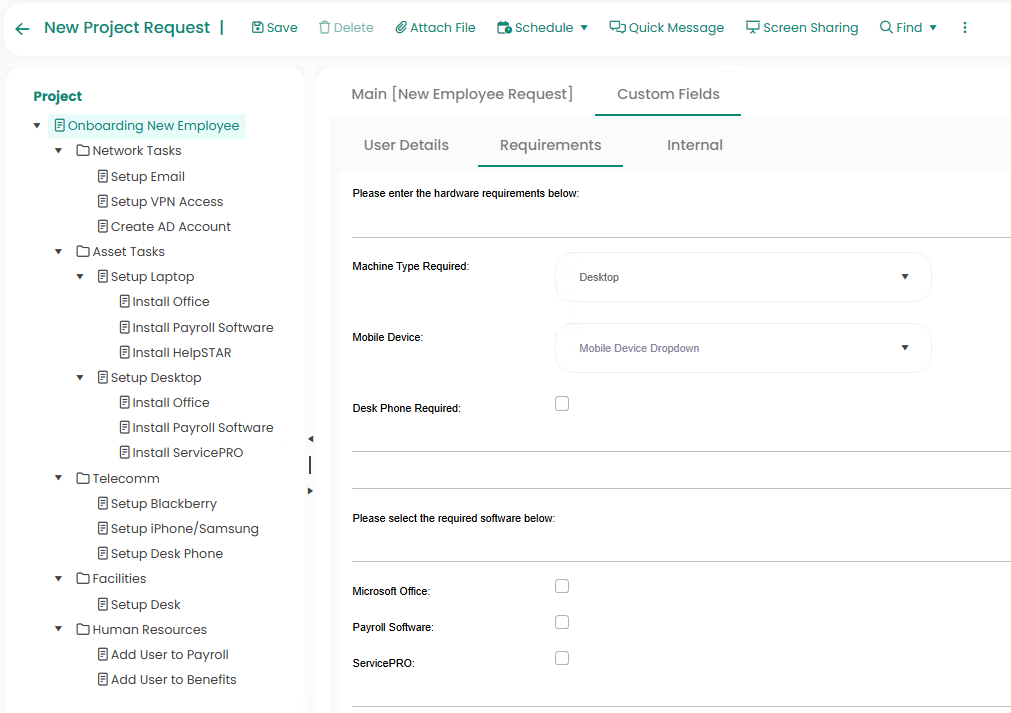
Task: Collapse the Setup Desktop node
Action: pos(80,378)
